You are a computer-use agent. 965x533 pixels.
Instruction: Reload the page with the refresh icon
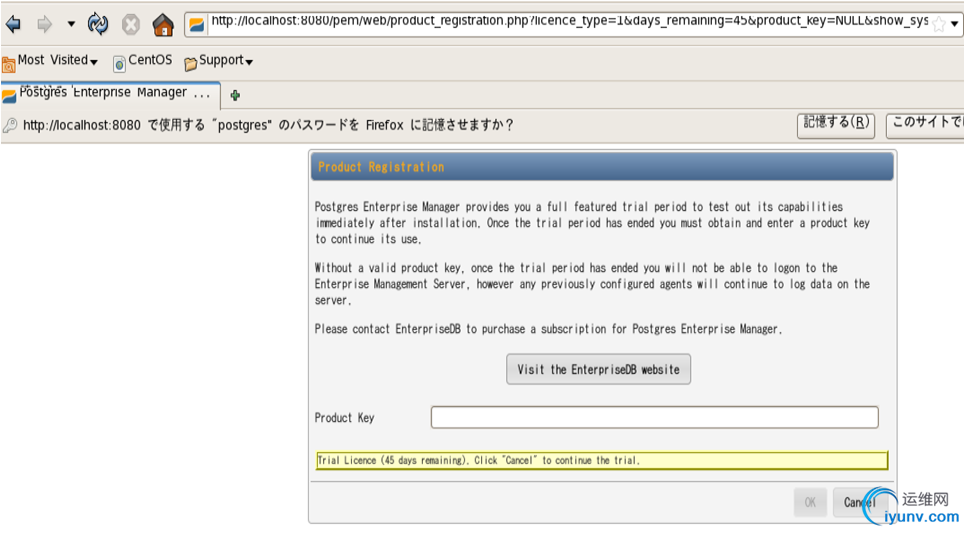click(x=98, y=25)
